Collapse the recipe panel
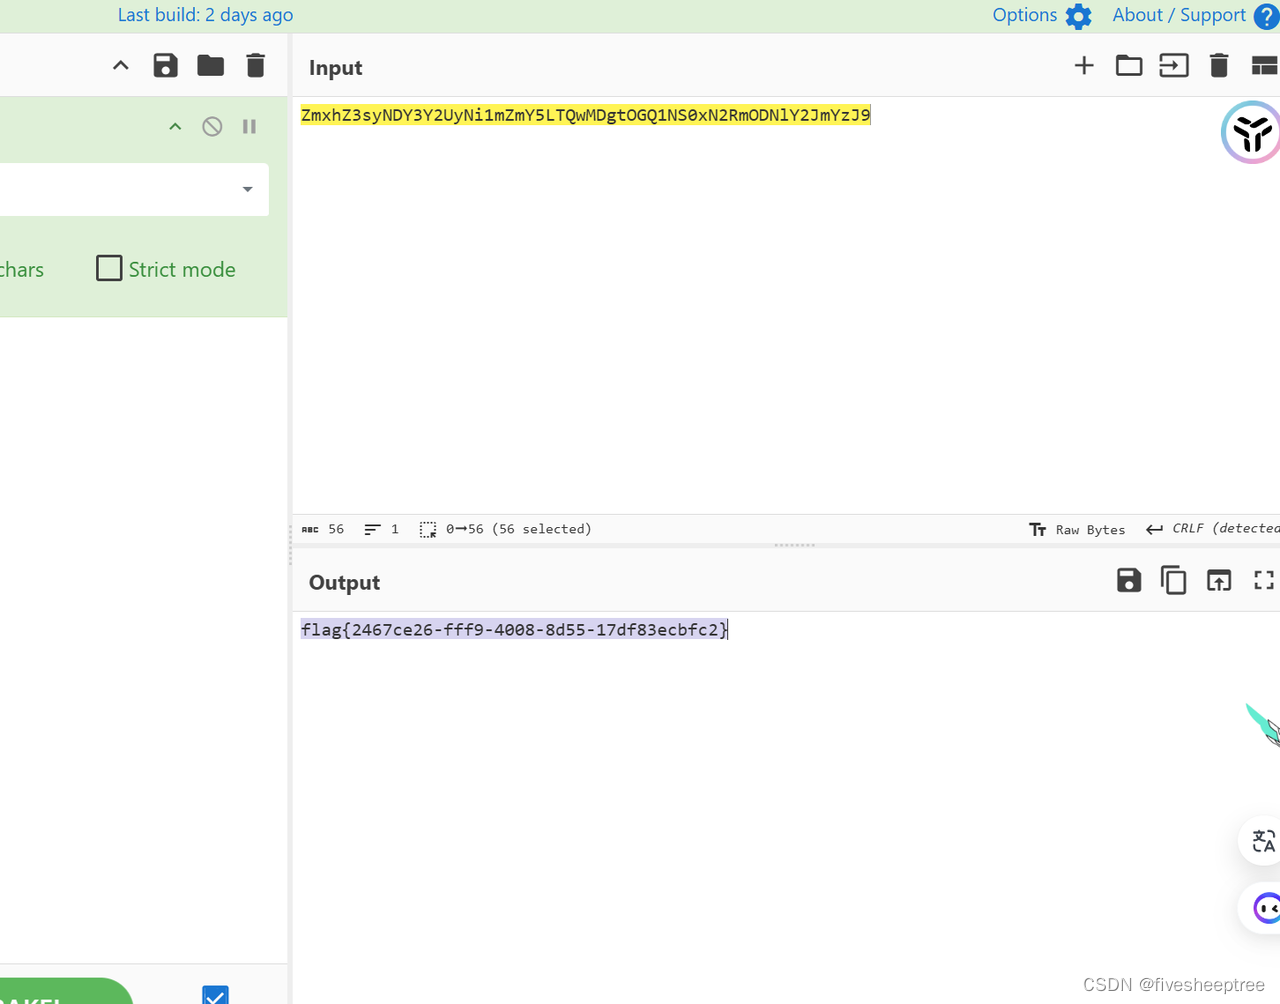This screenshot has height=1004, width=1280. (120, 64)
